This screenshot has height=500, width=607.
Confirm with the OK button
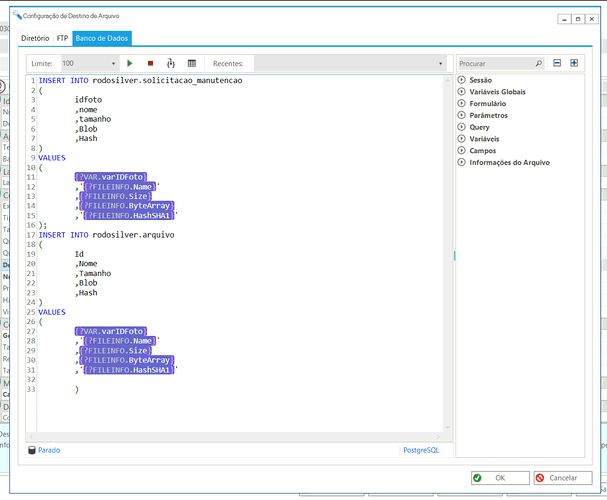tap(500, 478)
